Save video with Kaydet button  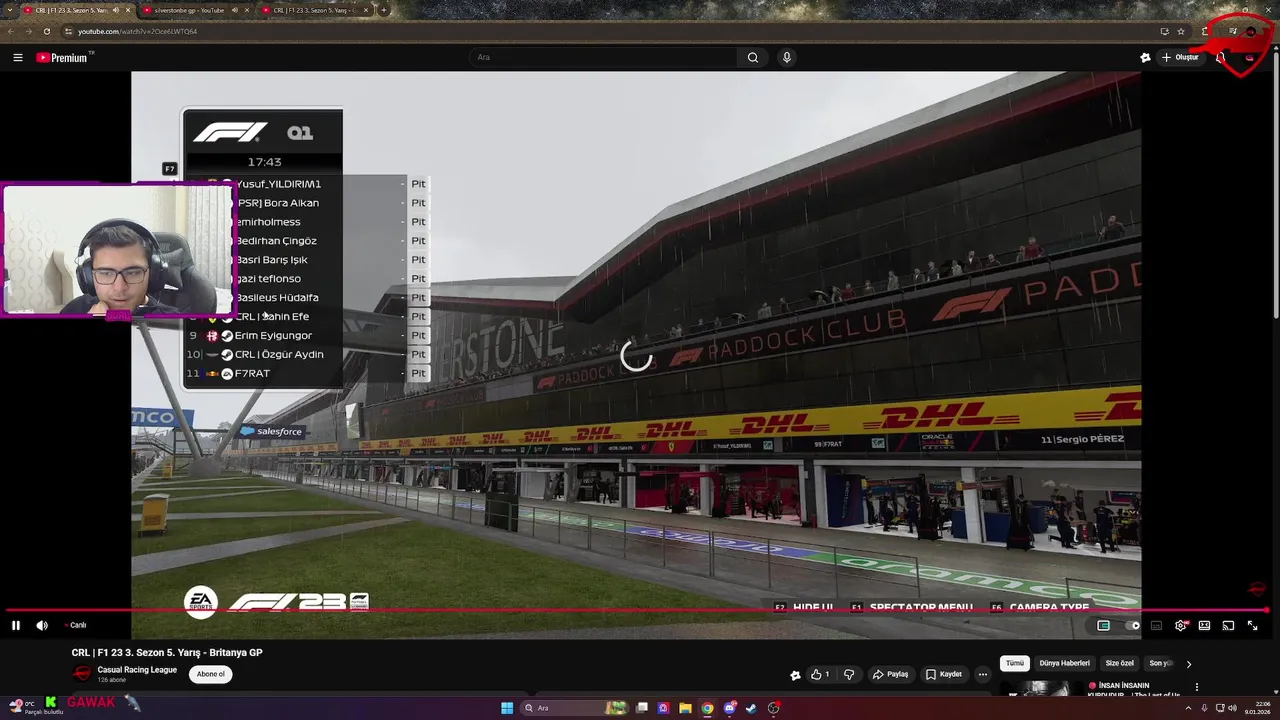[x=944, y=674]
